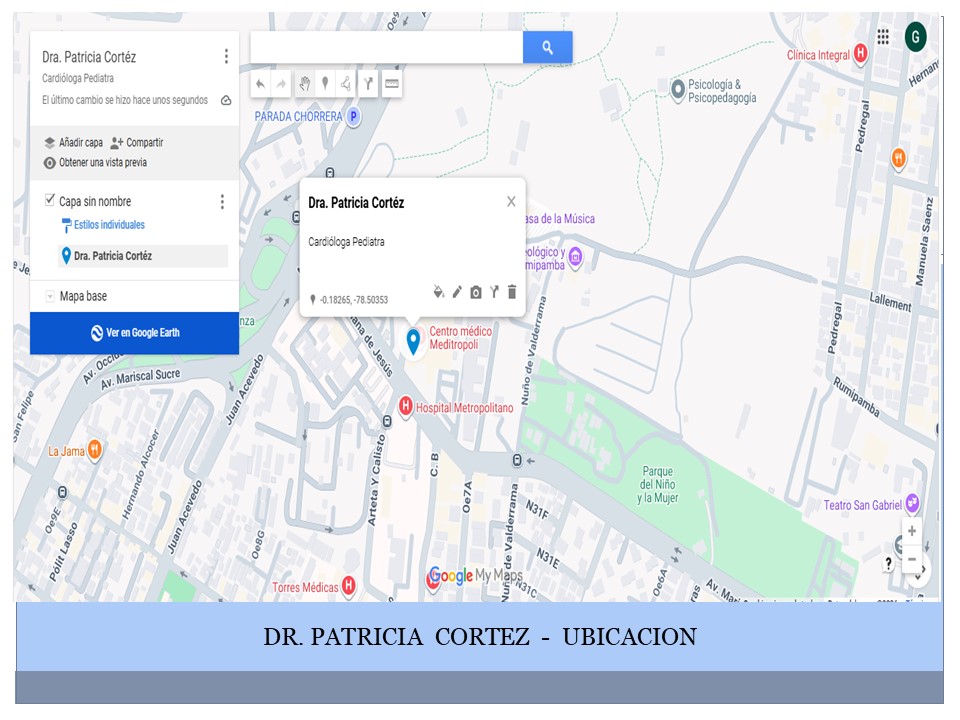Image resolution: width=960 pixels, height=720 pixels.
Task: Click the Mapa base label
Action: pyautogui.click(x=83, y=296)
